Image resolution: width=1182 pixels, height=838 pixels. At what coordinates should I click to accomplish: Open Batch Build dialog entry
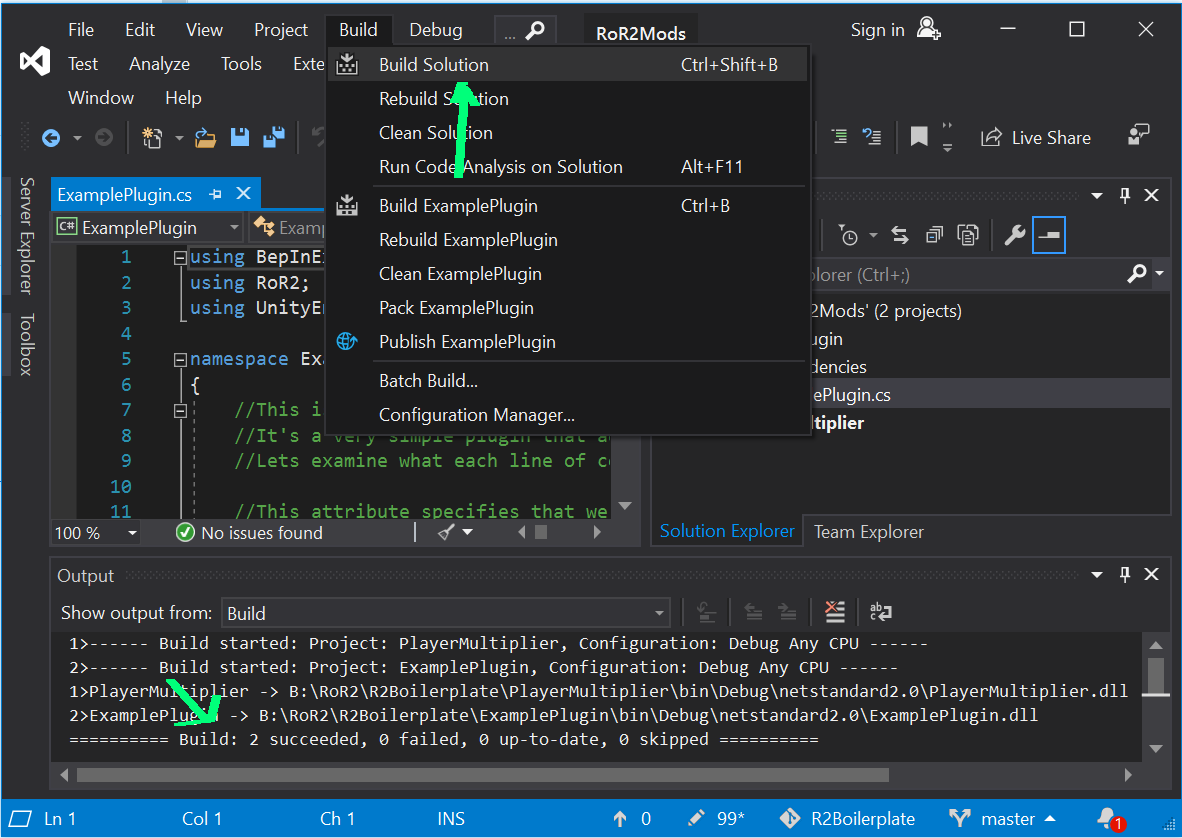(568, 381)
